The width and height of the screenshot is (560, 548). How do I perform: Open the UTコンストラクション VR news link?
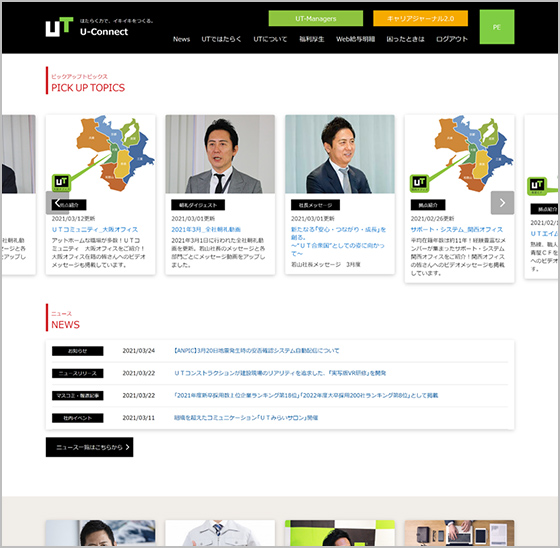tap(280, 373)
